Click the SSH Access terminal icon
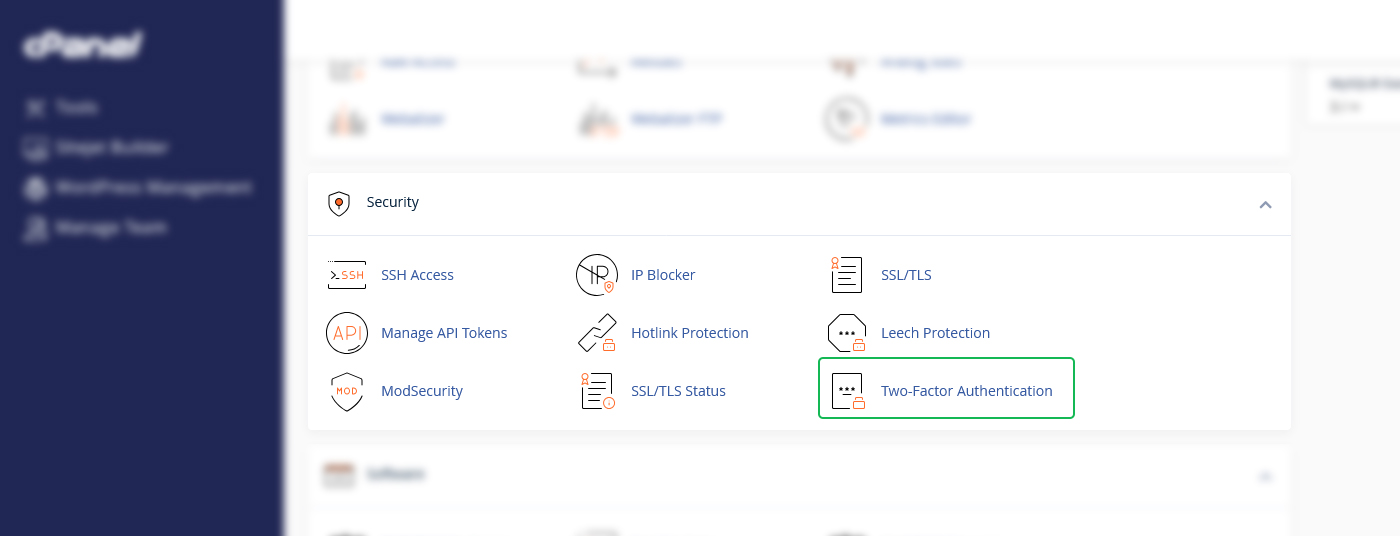The image size is (1400, 536). tap(347, 275)
